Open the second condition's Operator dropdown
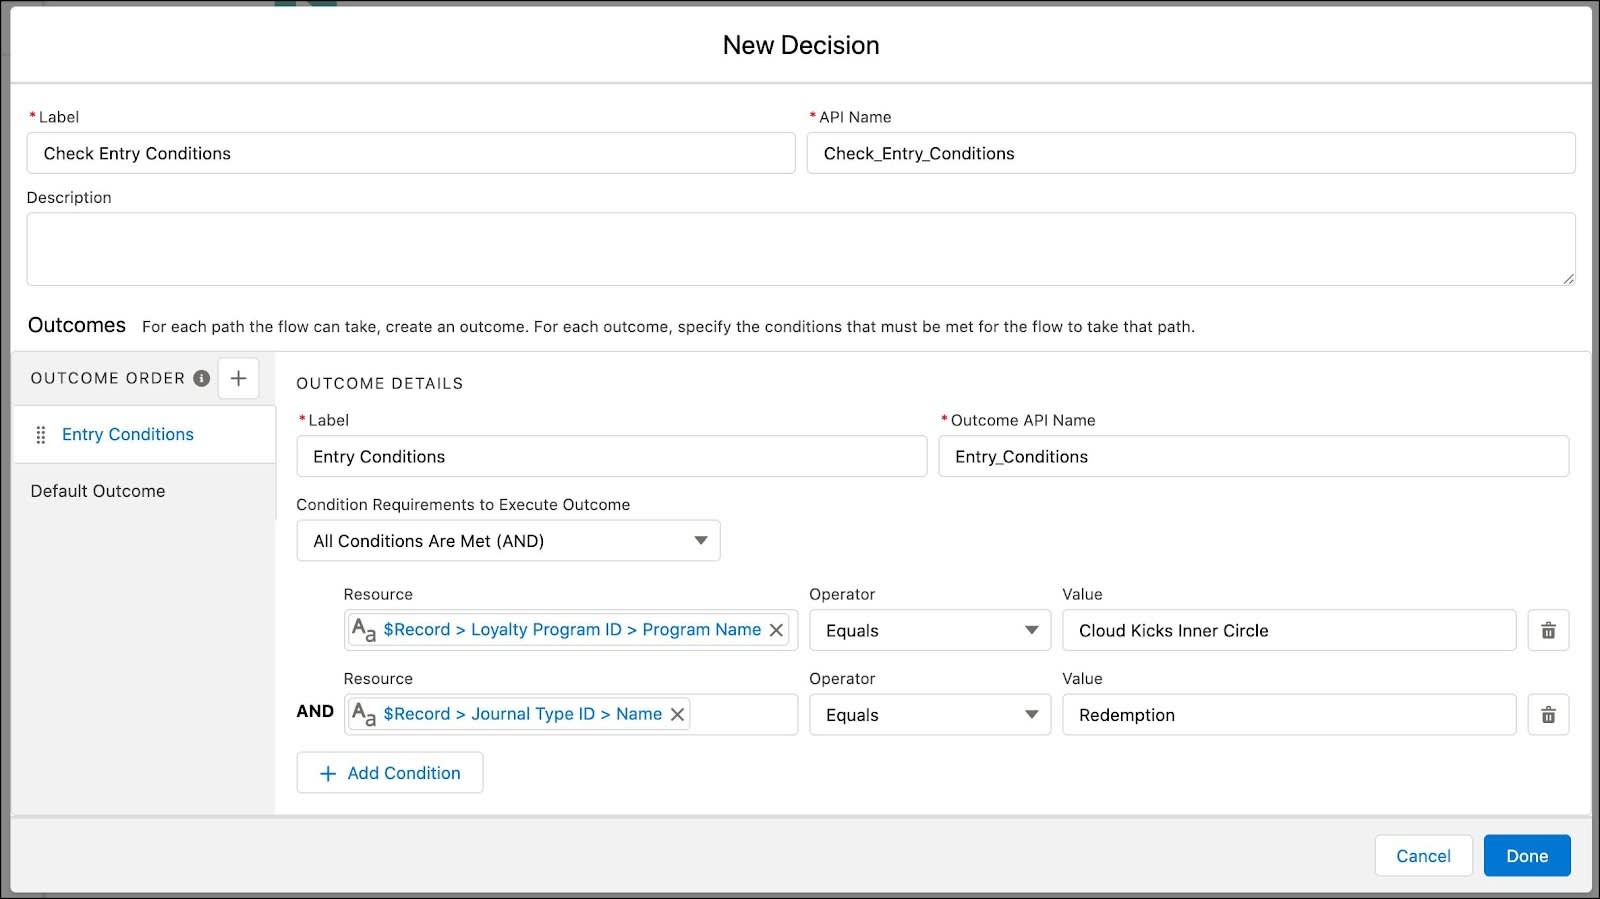Screen dimensions: 1600x899 [930, 715]
